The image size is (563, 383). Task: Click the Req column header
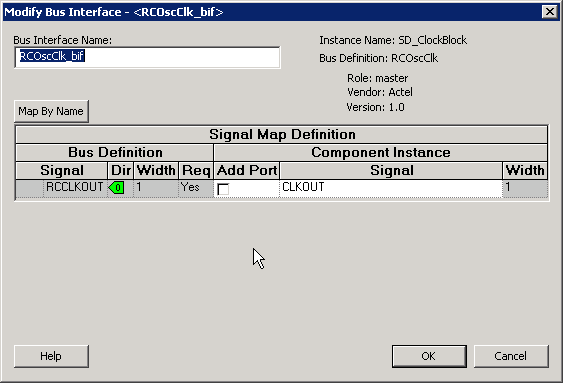click(196, 171)
